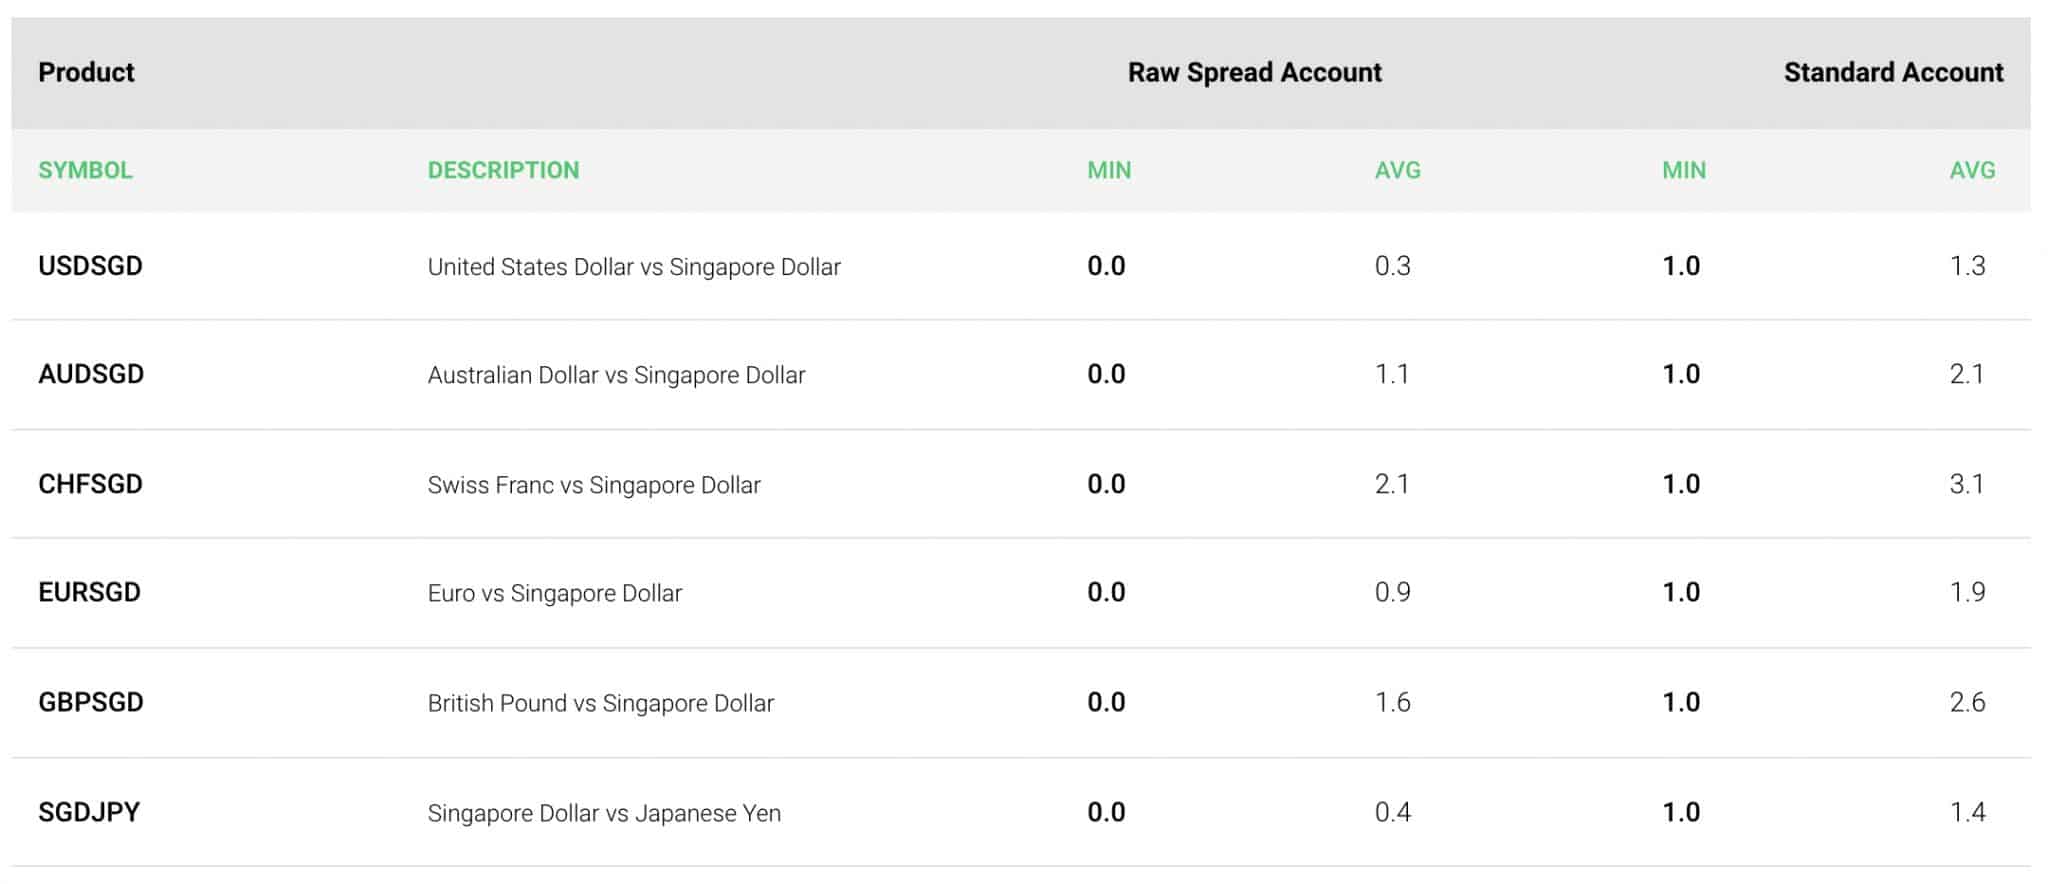The height and width of the screenshot is (884, 2048).
Task: Click the SGDJPY symbol
Action: pos(89,812)
